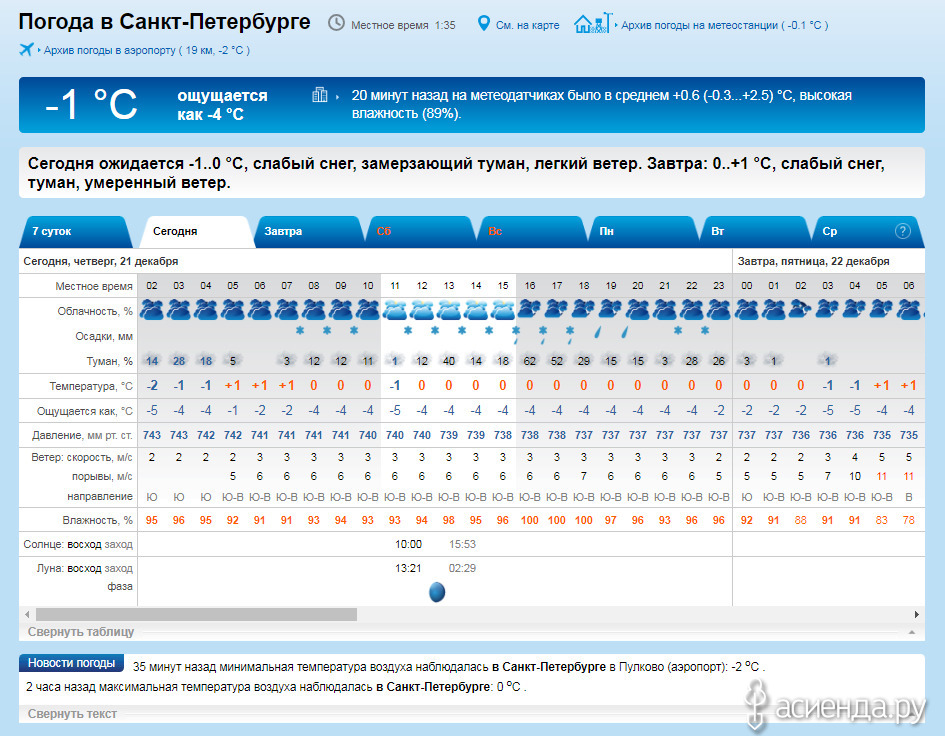The width and height of the screenshot is (945, 736).
Task: Click the cloudiness icon for hour 23
Action: click(x=718, y=310)
